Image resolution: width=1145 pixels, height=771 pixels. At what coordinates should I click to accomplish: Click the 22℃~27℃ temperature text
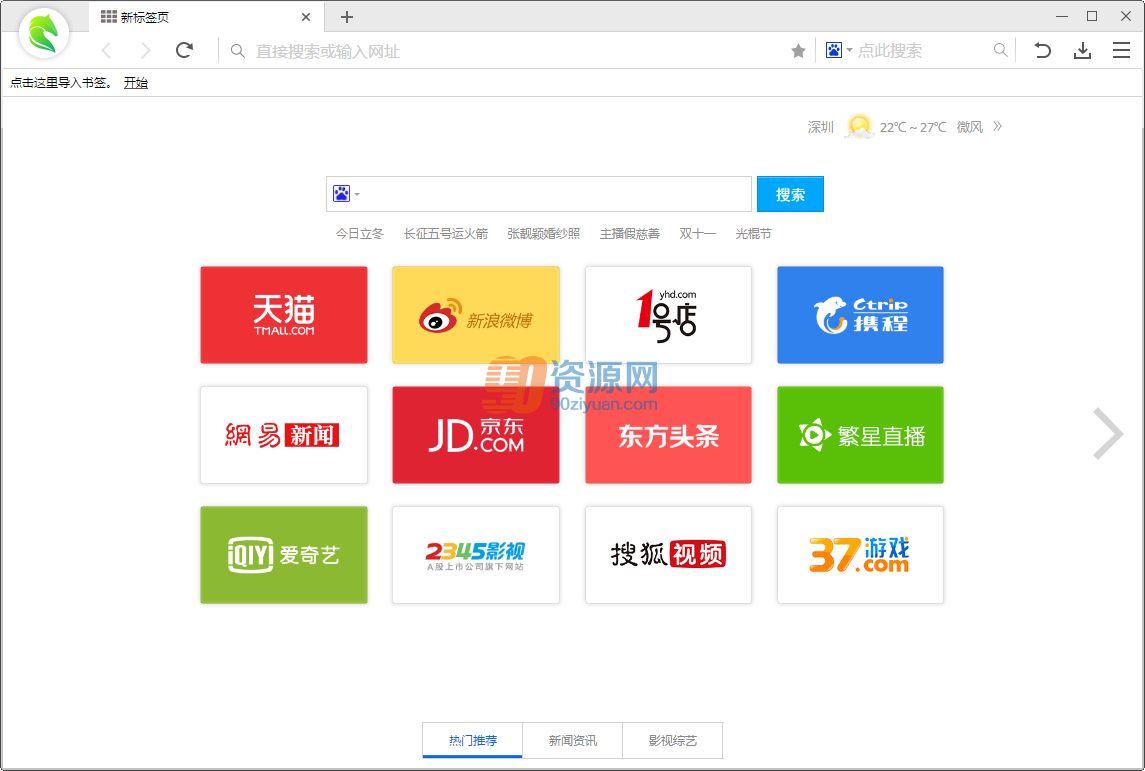coord(913,127)
